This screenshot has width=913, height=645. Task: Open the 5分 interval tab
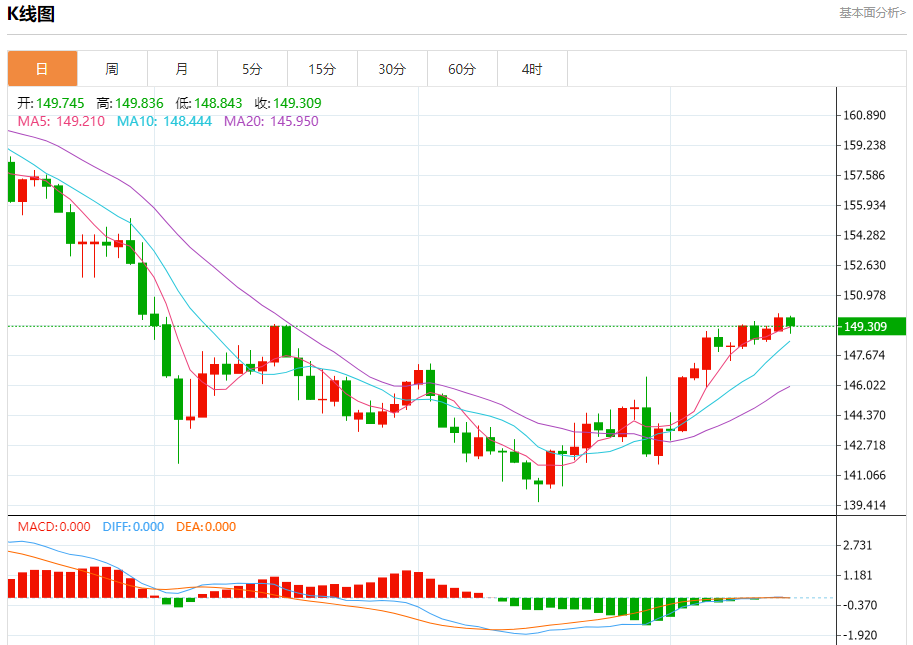click(x=252, y=69)
